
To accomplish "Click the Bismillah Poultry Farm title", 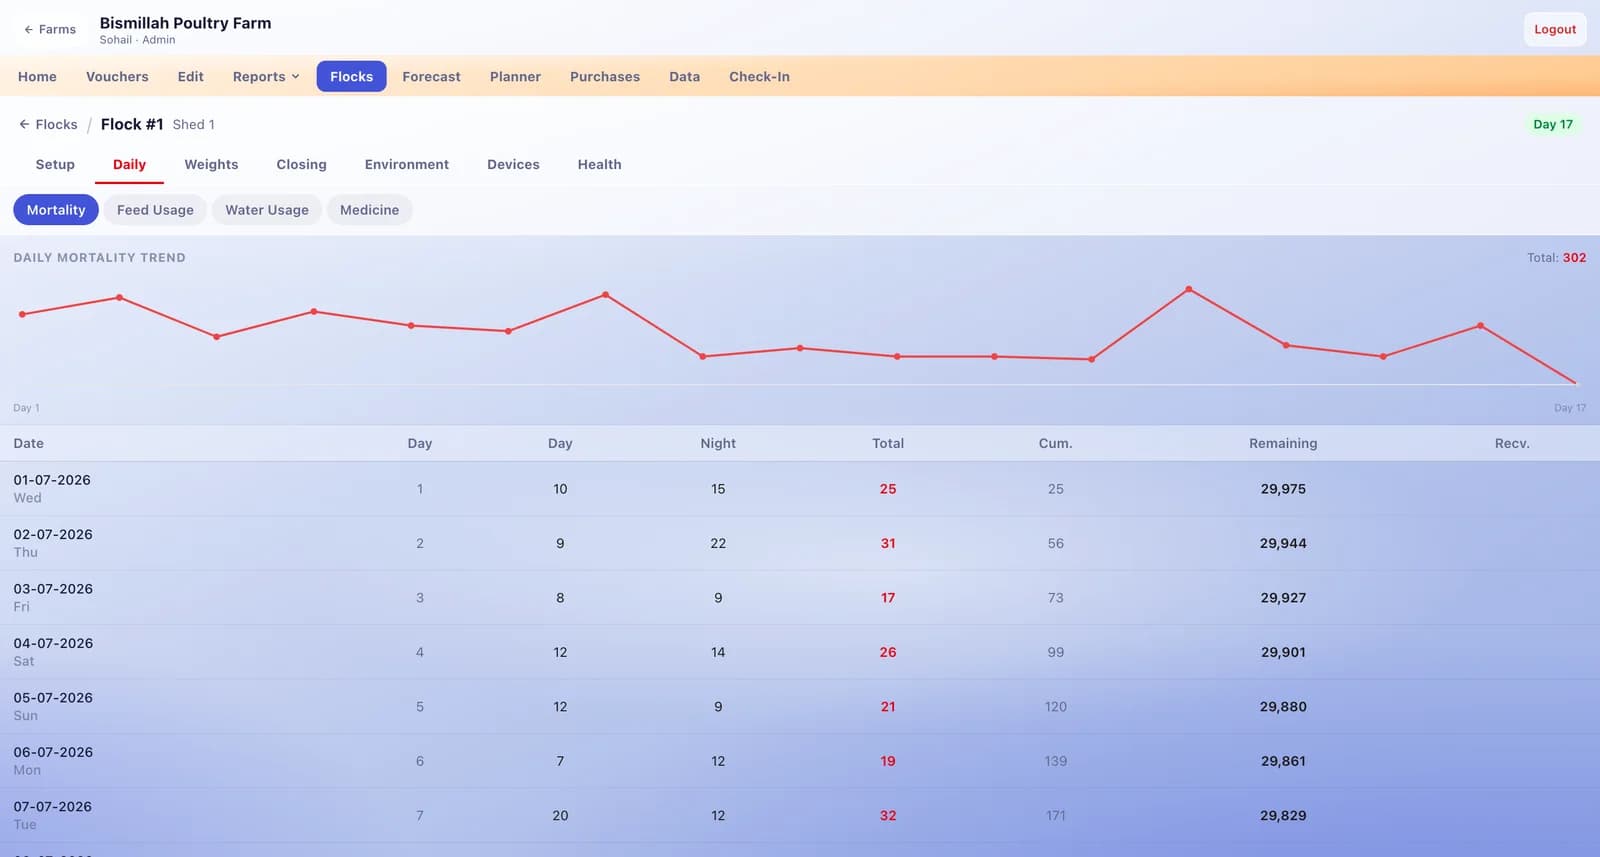I will point(185,23).
